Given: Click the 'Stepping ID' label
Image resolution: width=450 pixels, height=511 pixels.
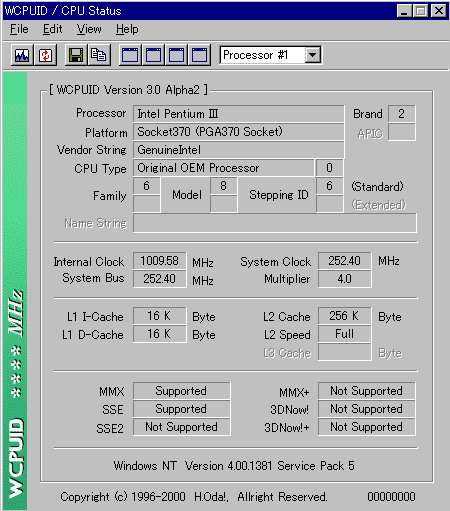Looking at the screenshot, I should pyautogui.click(x=279, y=195).
